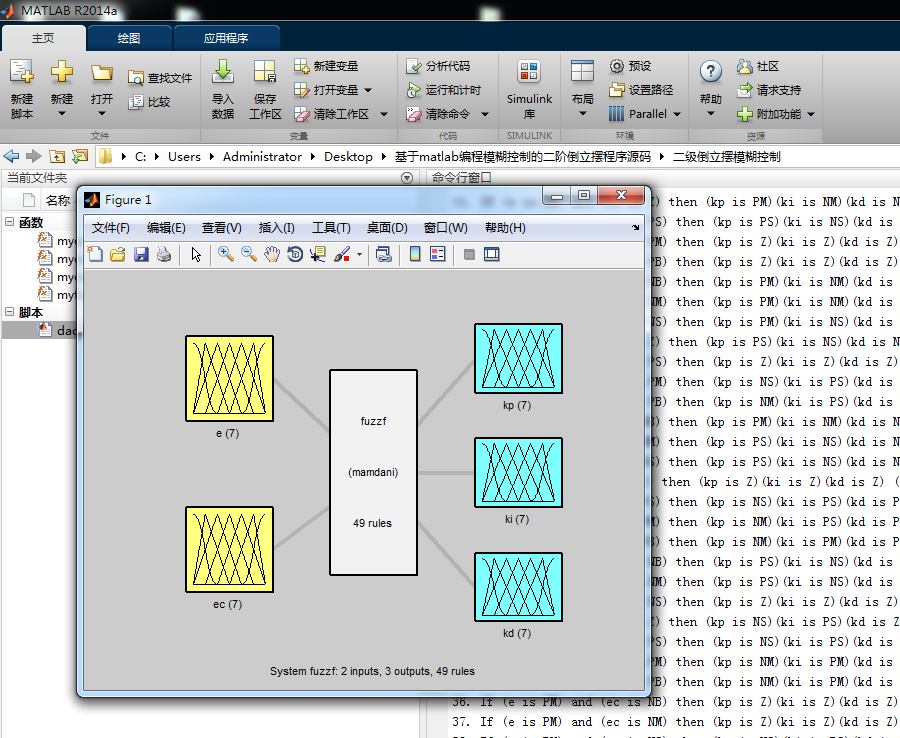Viewport: 900px width, 738px height.
Task: Expand Help (帮助) dropdown
Action: coord(711,114)
